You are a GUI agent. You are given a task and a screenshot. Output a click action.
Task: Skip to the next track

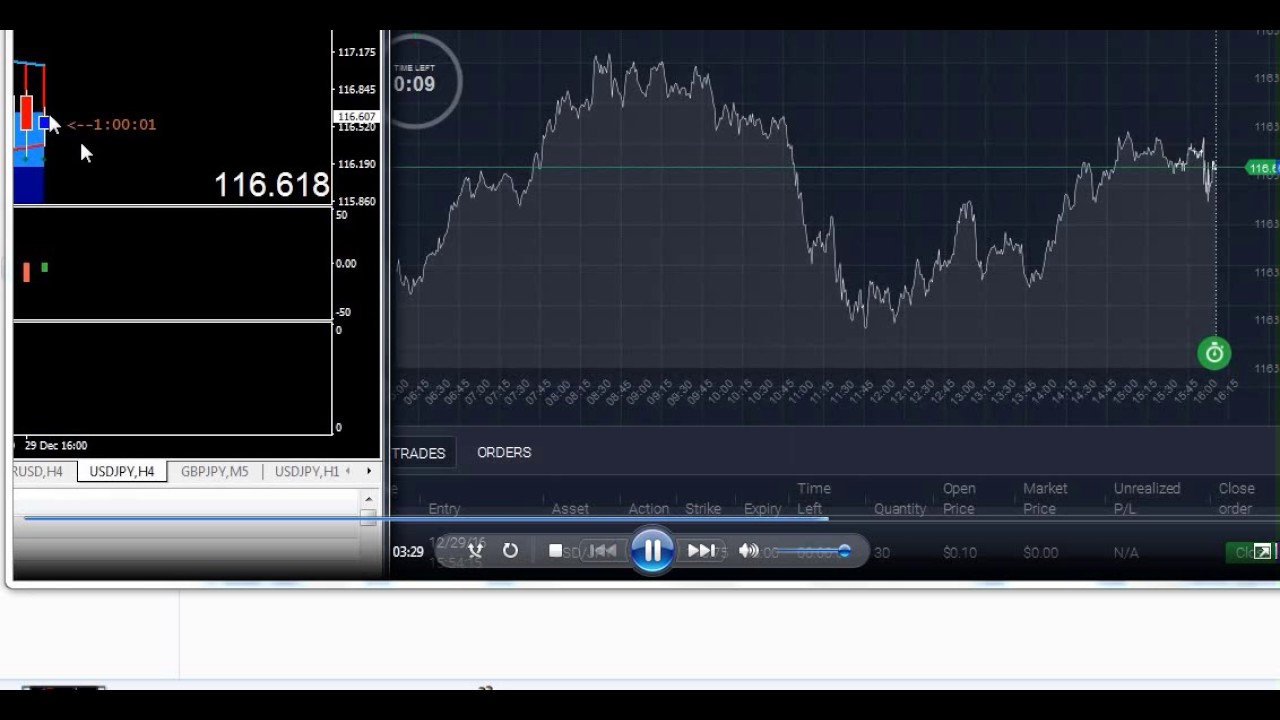[701, 551]
